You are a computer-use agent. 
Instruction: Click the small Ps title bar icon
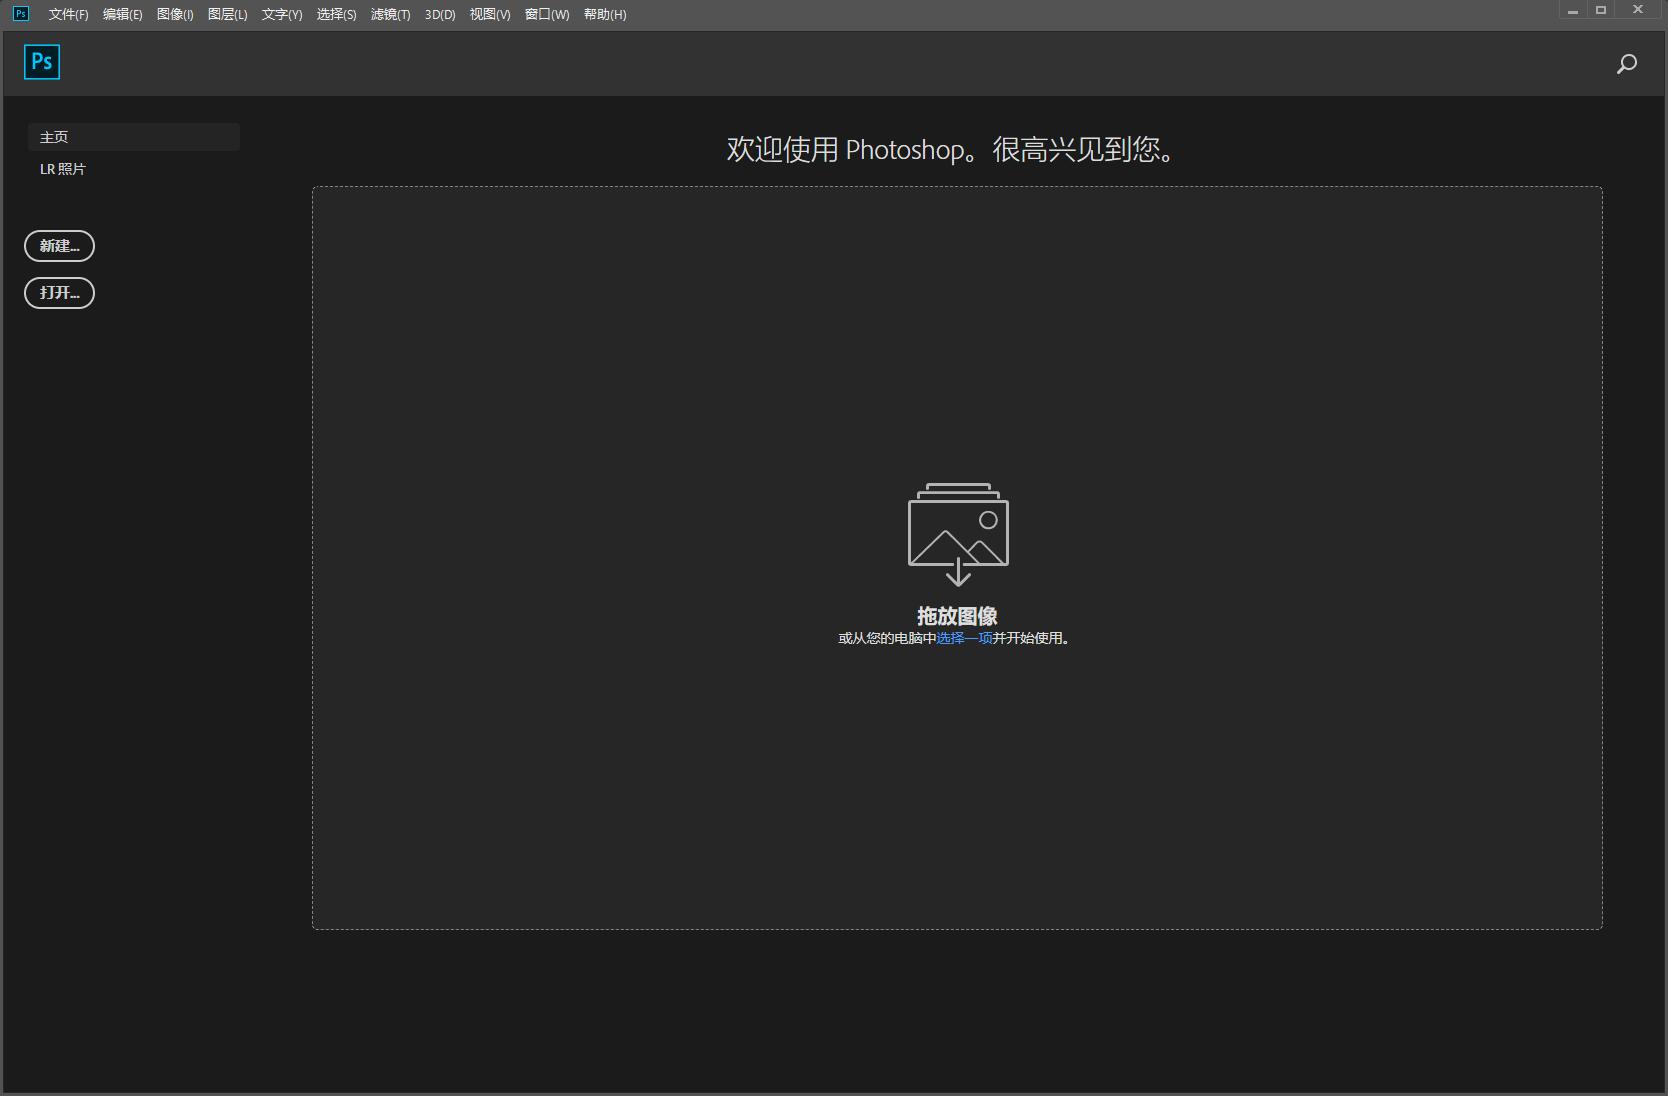[21, 13]
